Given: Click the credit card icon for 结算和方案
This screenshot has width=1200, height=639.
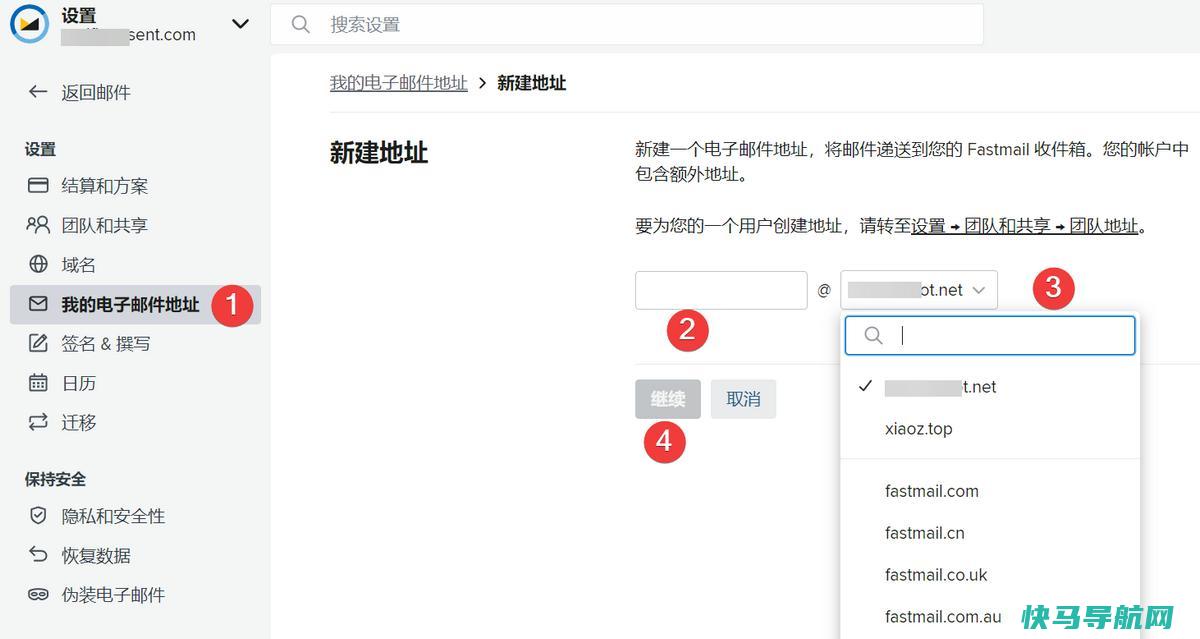Looking at the screenshot, I should click(38, 186).
